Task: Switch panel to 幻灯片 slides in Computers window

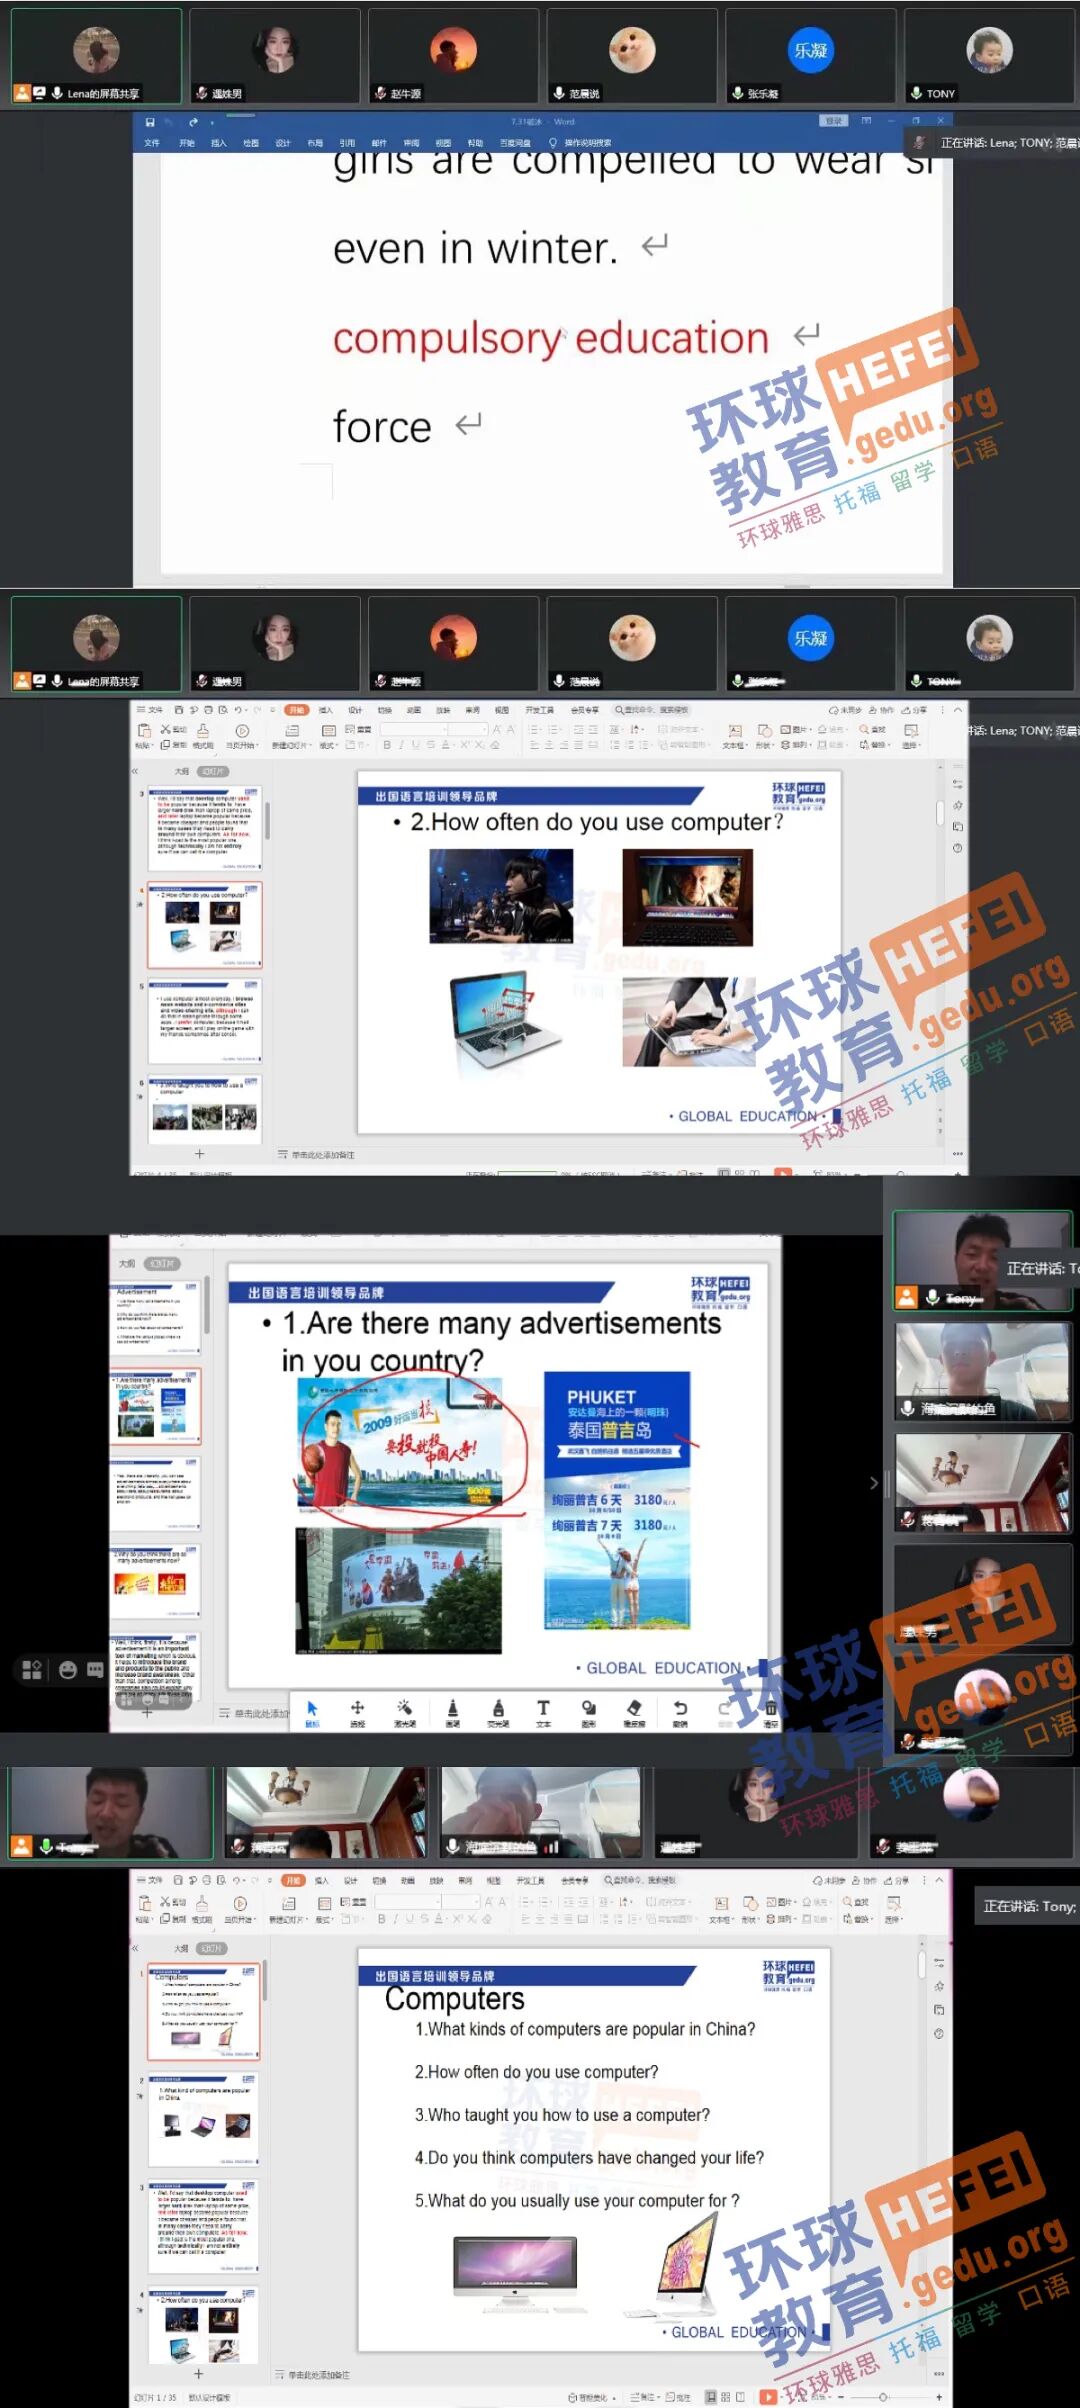Action: click(211, 1948)
